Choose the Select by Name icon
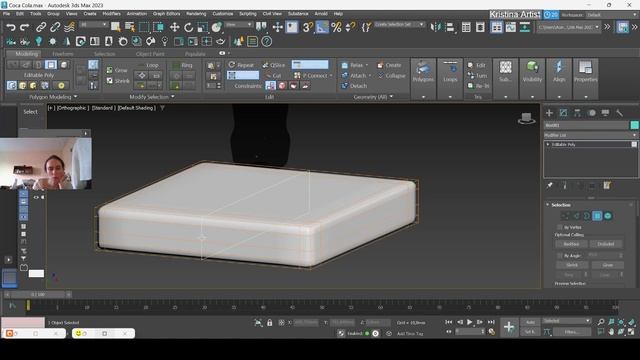 [x=130, y=27]
